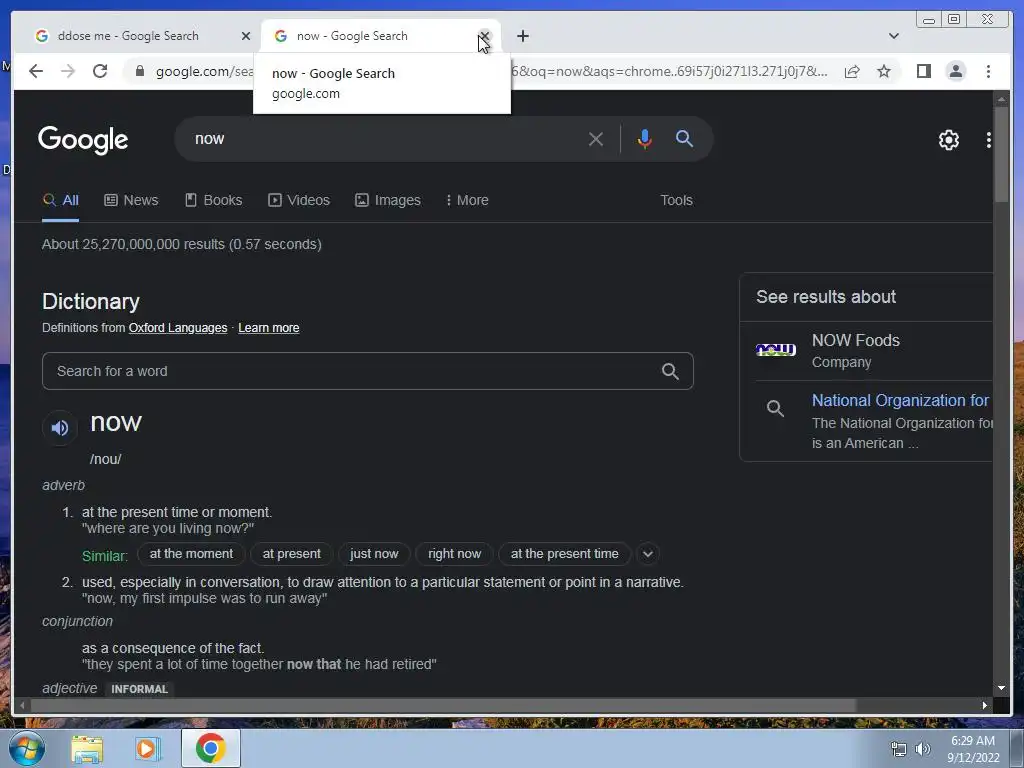Close the 'now - Google Search' tab
1024x768 pixels.
click(x=484, y=36)
